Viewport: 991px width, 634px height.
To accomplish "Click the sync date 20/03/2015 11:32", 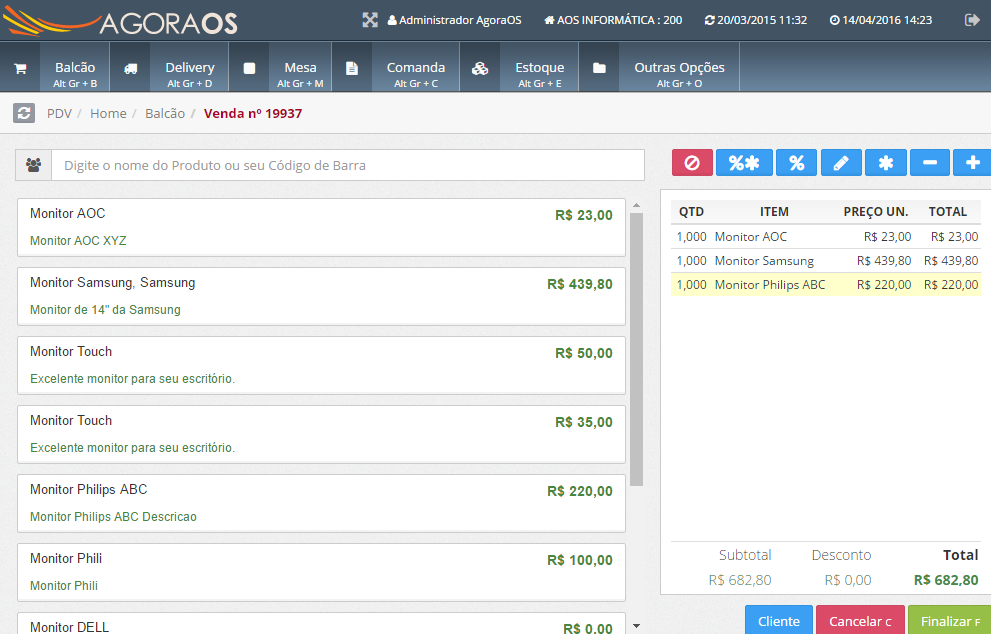I will click(756, 20).
